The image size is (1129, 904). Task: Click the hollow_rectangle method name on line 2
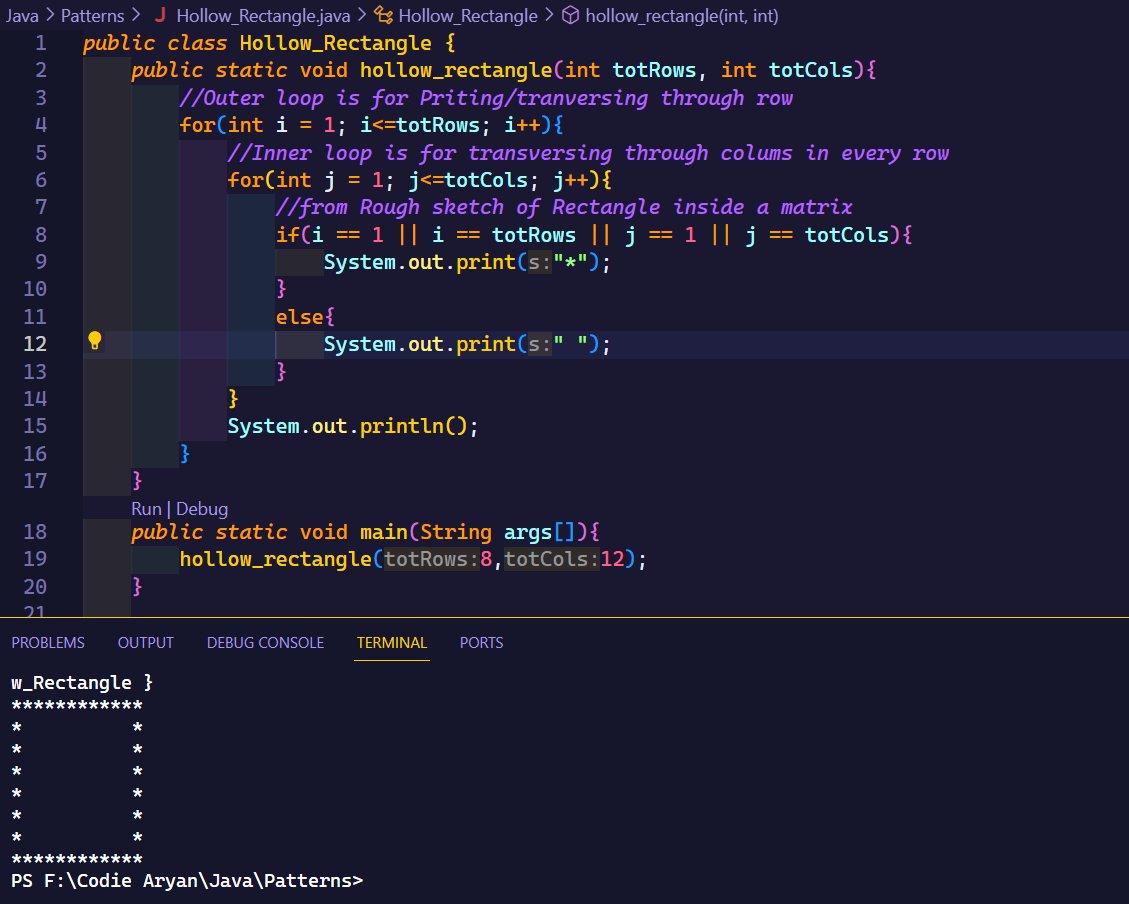pos(456,70)
